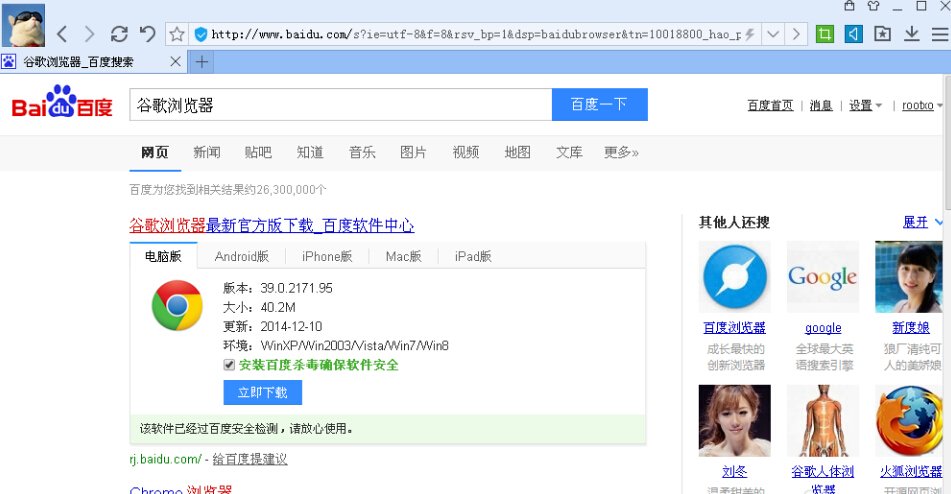Image resolution: width=951 pixels, height=494 pixels.
Task: Bookmark page with the star icon
Action: (x=176, y=34)
